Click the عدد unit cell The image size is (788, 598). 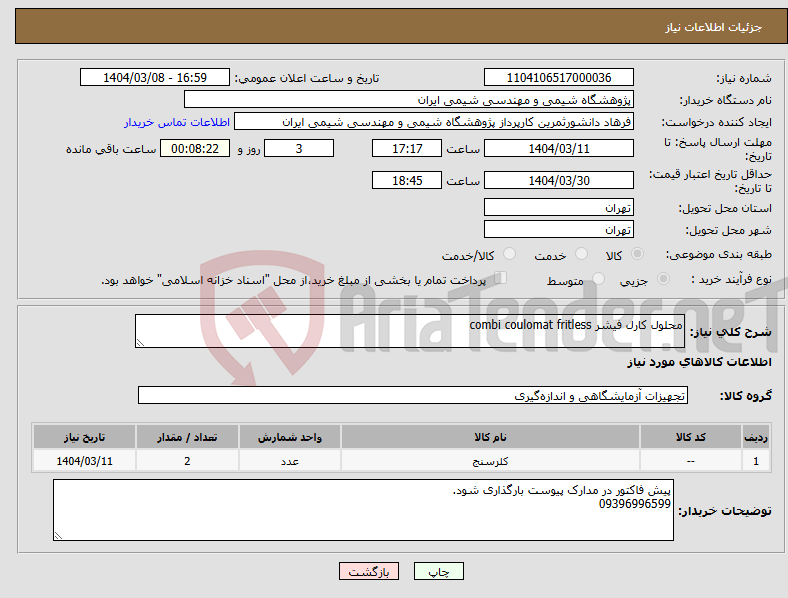pyautogui.click(x=289, y=461)
